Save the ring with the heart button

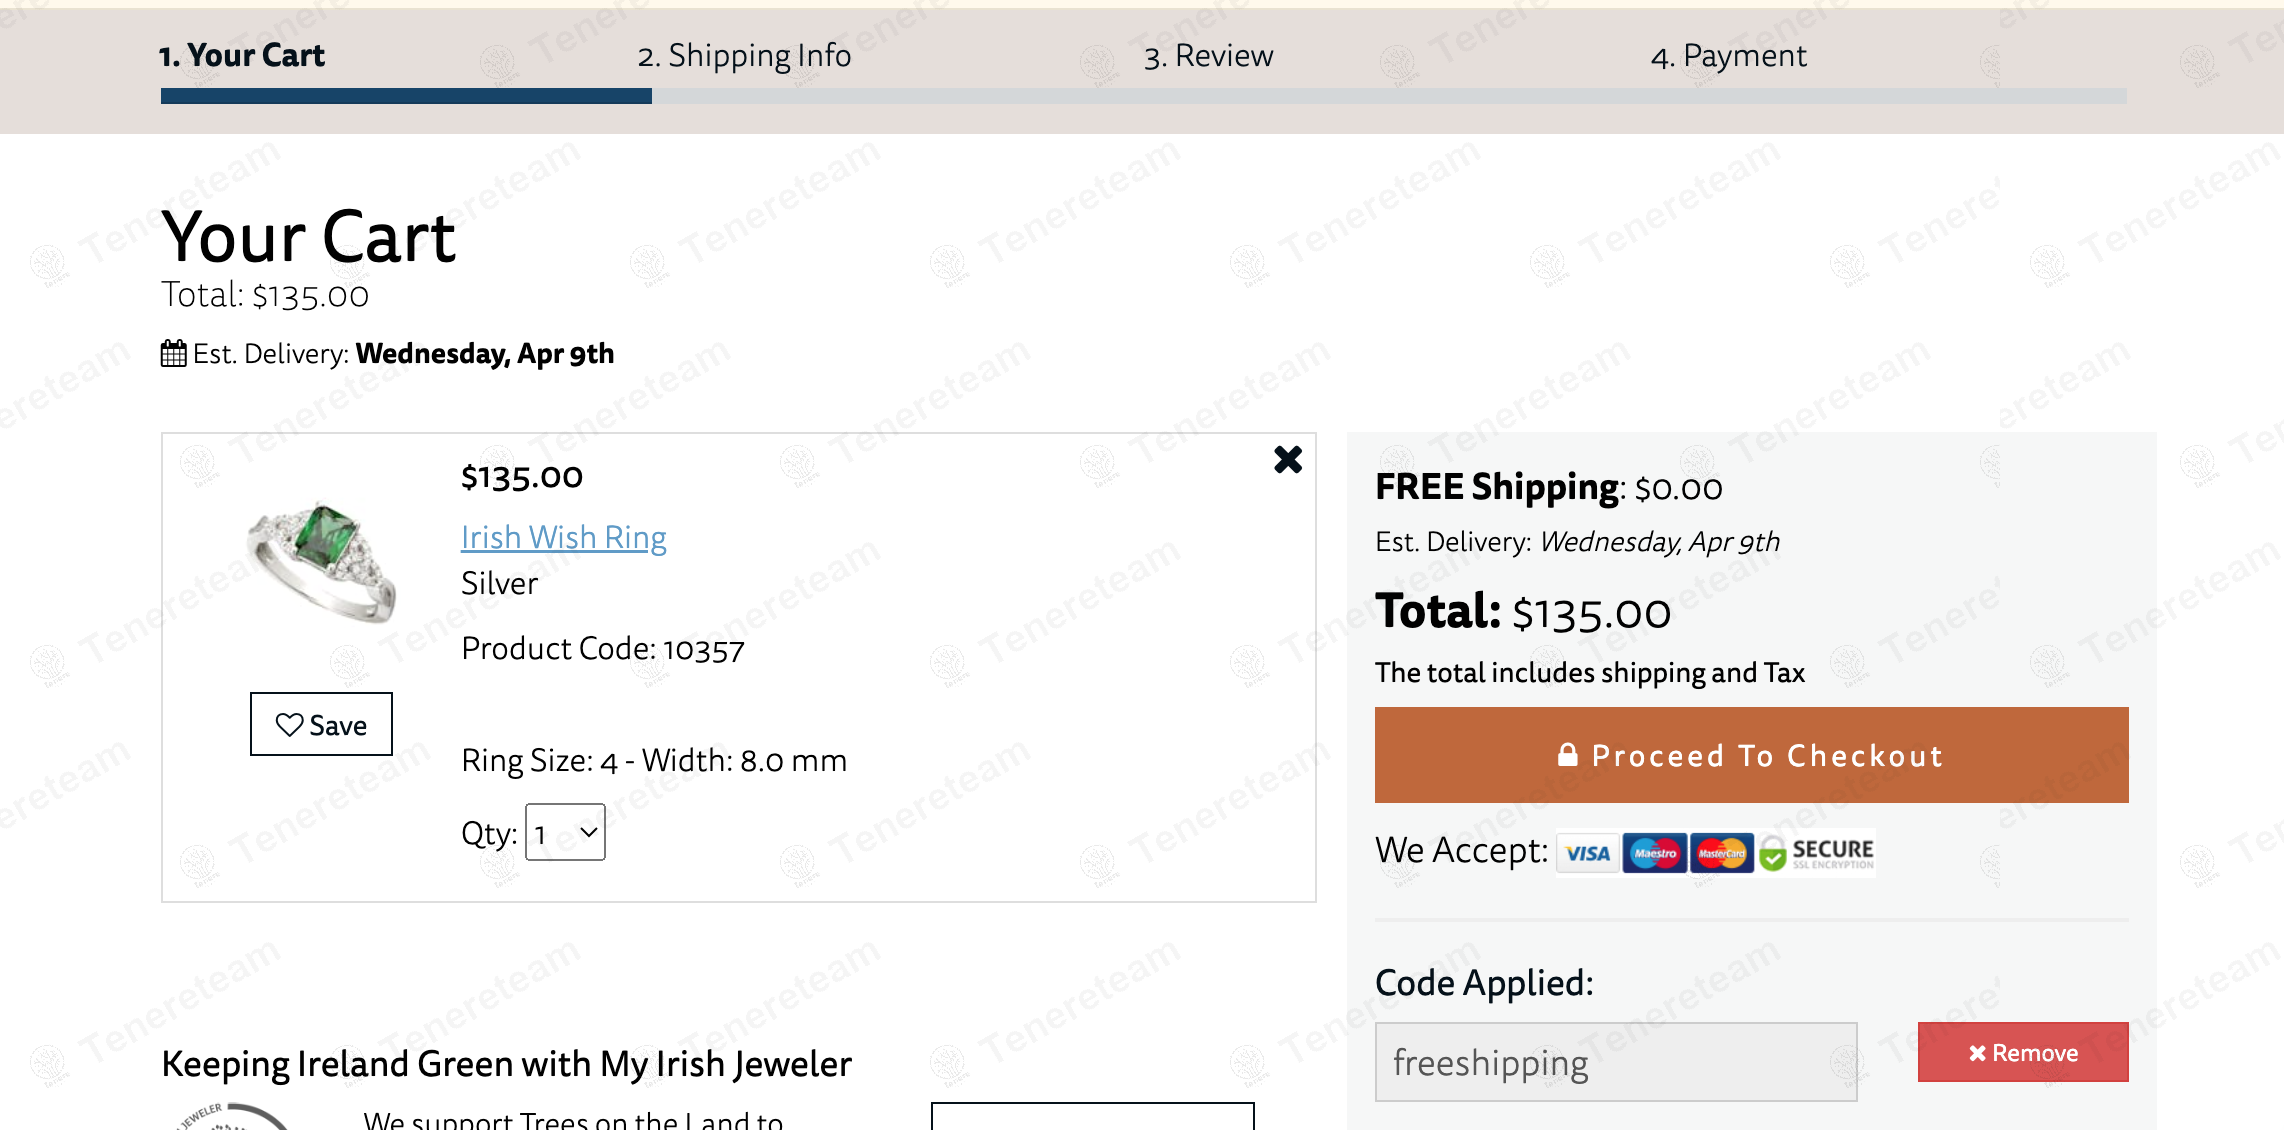click(321, 724)
